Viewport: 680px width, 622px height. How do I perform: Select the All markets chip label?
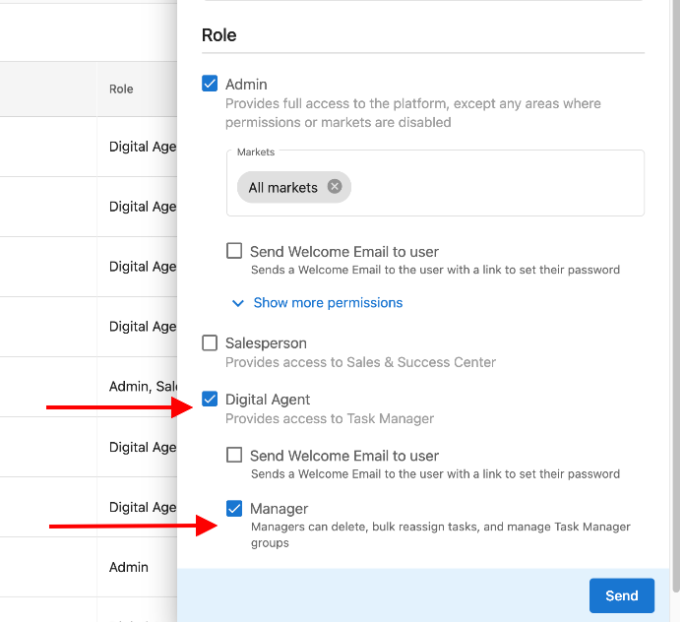point(283,187)
